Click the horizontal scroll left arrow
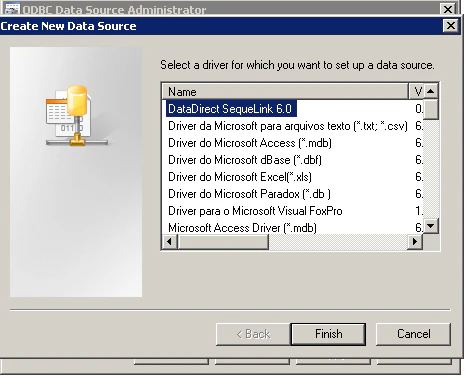The height and width of the screenshot is (377, 467). tap(170, 241)
